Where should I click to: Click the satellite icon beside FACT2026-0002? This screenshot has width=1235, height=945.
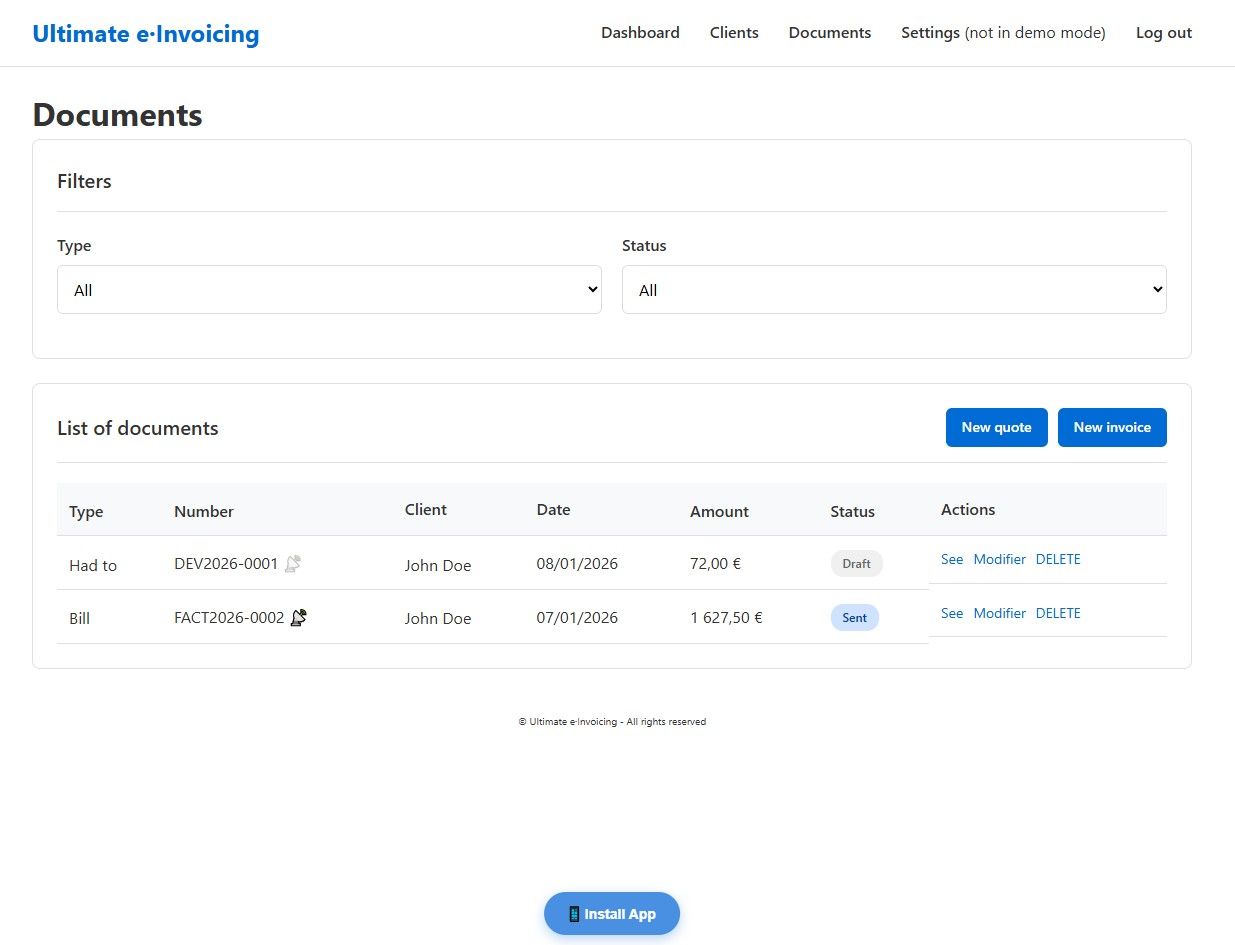298,618
